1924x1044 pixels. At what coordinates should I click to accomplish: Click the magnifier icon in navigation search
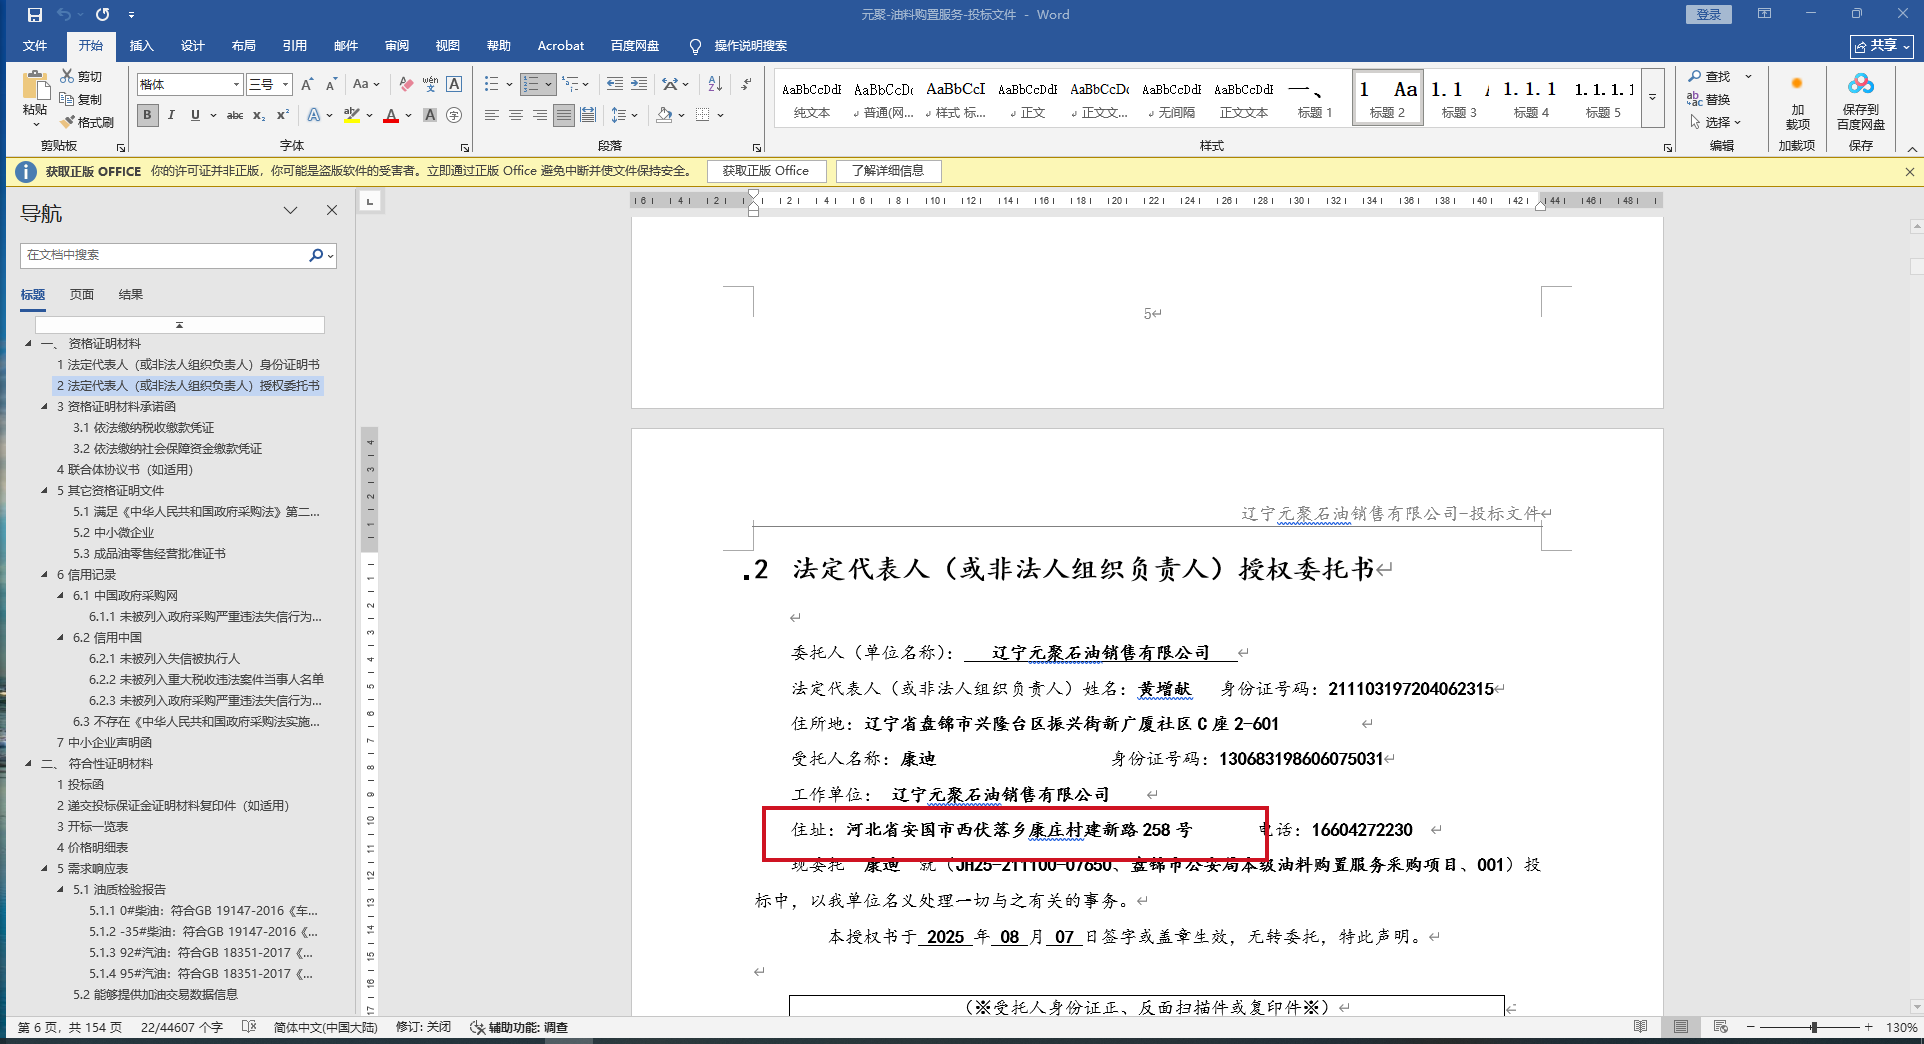point(316,255)
